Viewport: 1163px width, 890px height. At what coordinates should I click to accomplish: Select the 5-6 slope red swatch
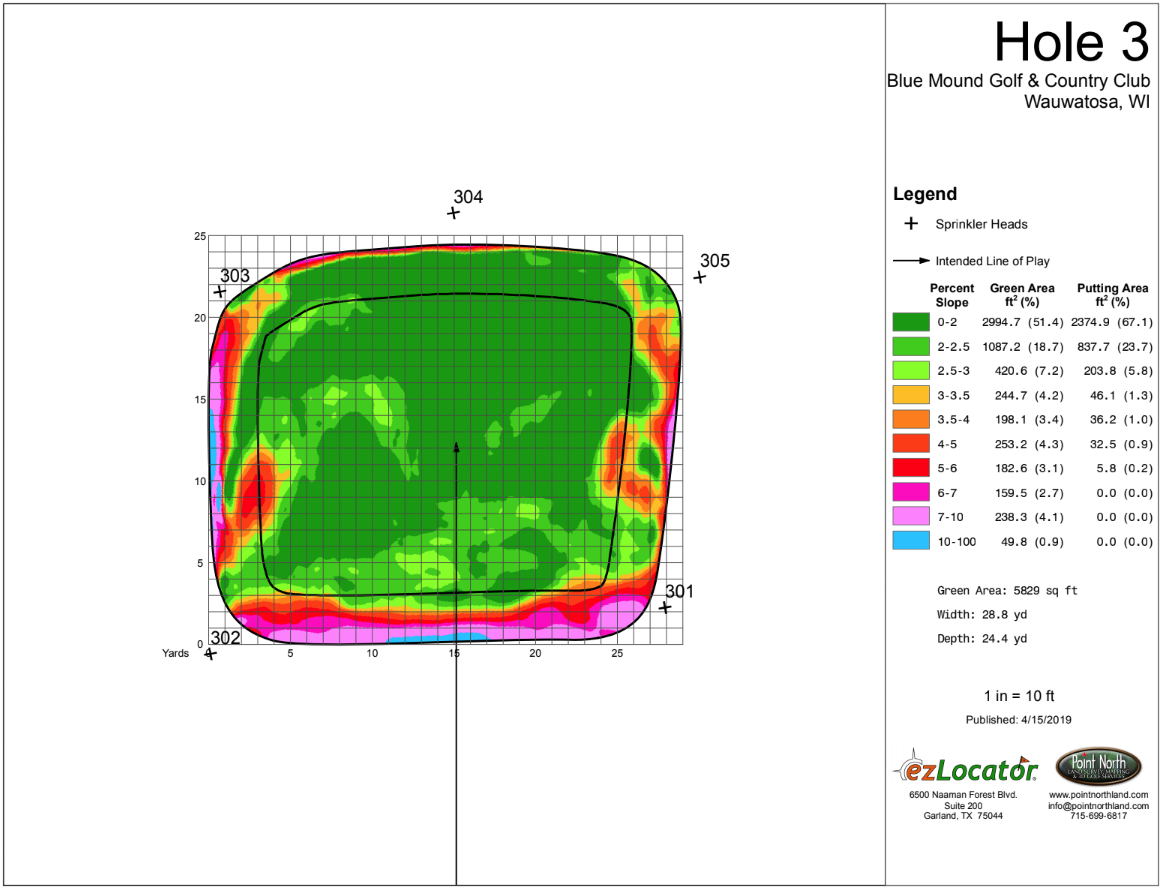coord(911,468)
